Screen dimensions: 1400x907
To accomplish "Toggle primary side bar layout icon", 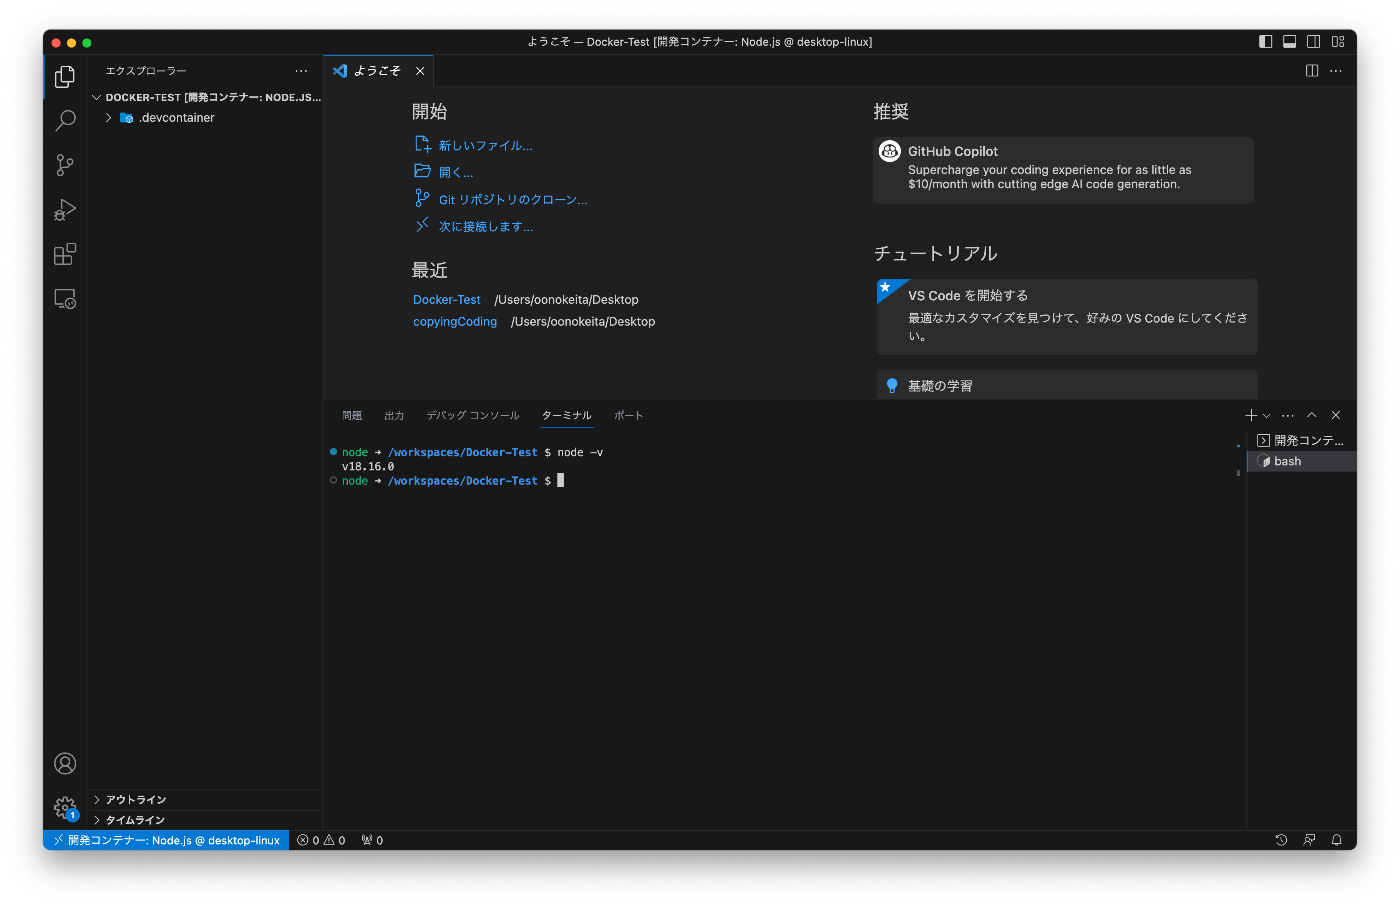I will tap(1266, 42).
